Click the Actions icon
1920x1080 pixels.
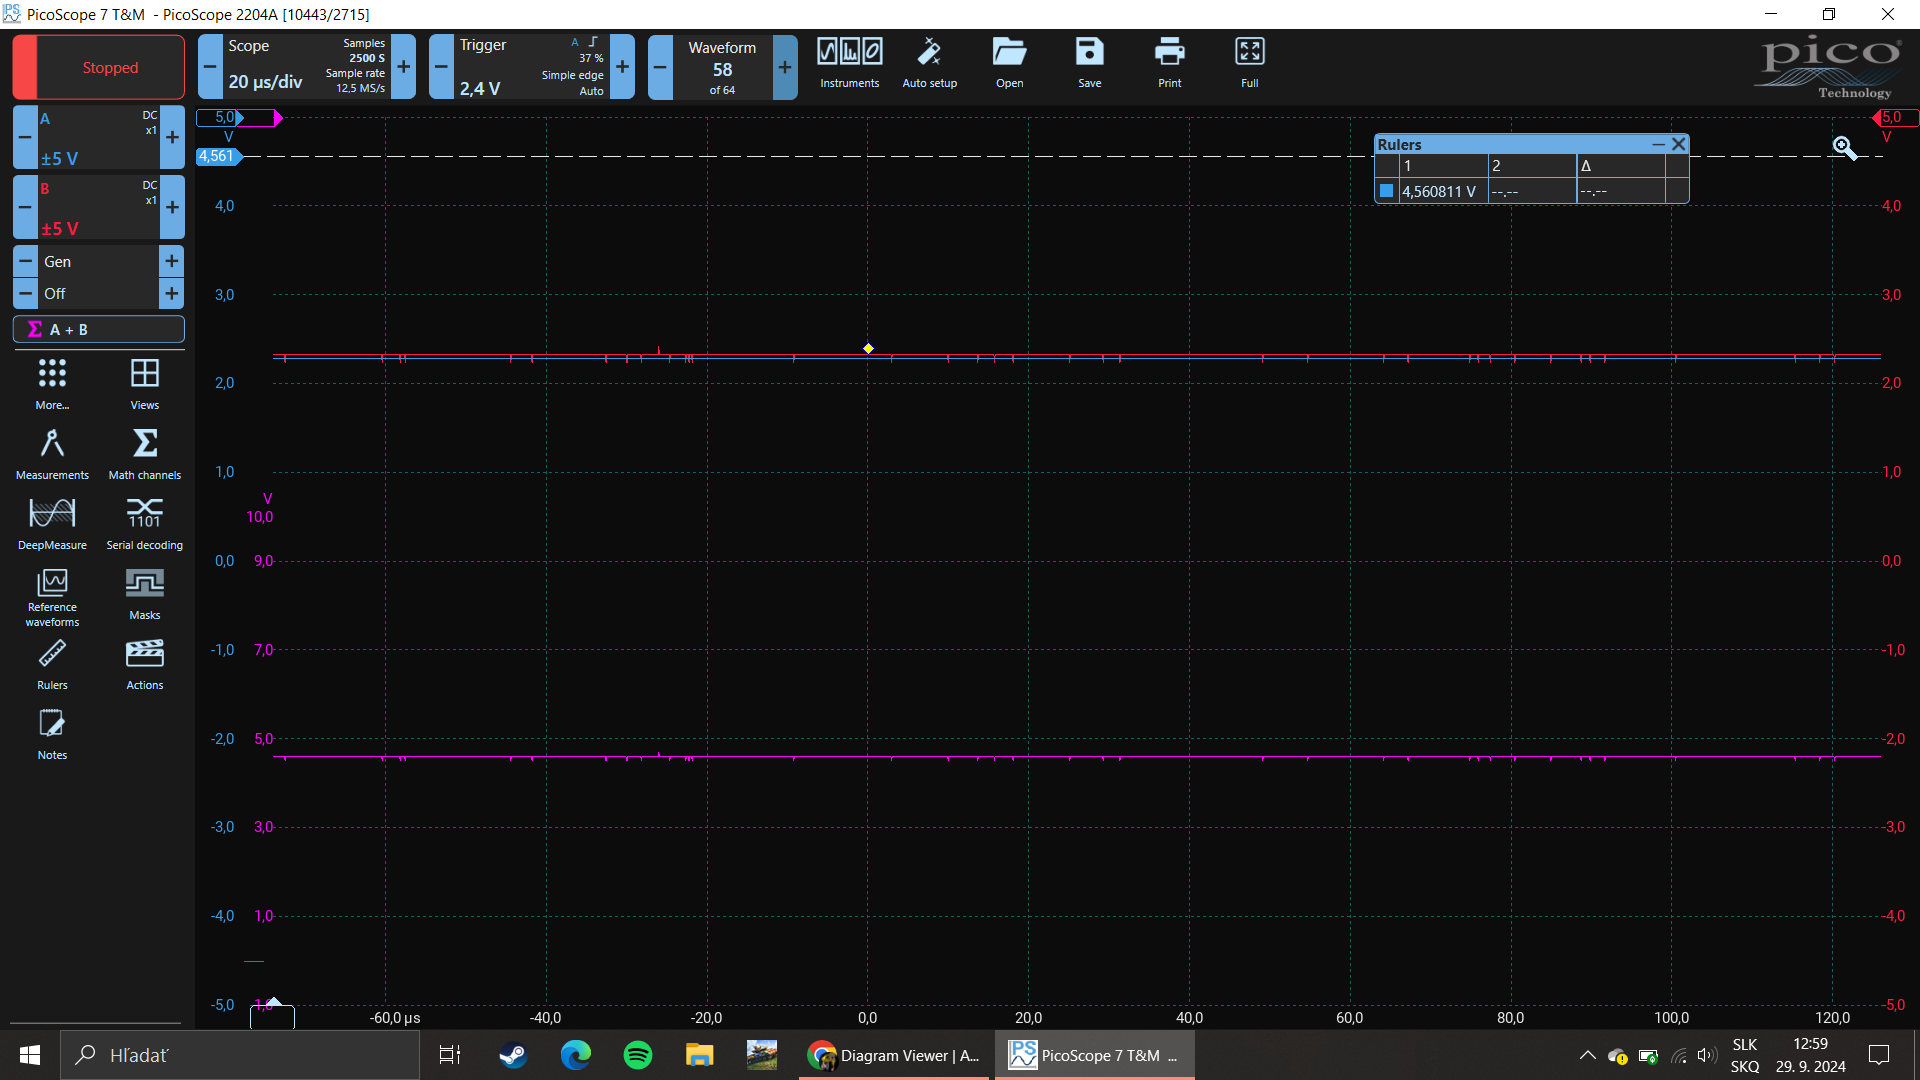point(145,663)
